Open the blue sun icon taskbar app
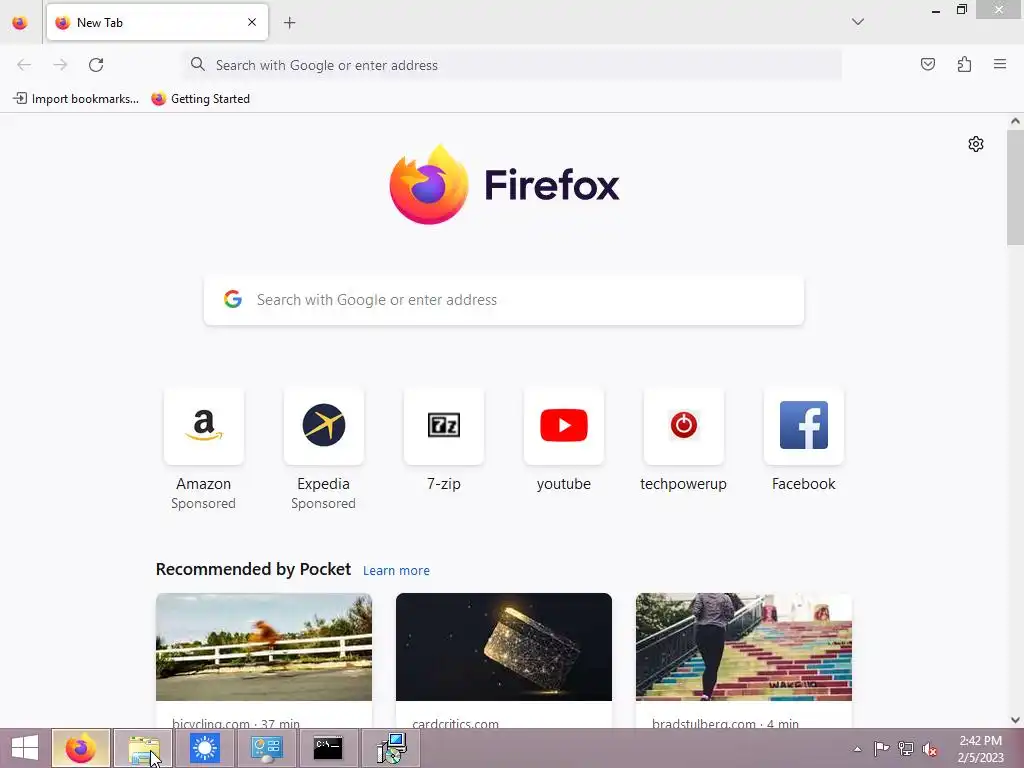This screenshot has height=768, width=1024. [x=205, y=748]
